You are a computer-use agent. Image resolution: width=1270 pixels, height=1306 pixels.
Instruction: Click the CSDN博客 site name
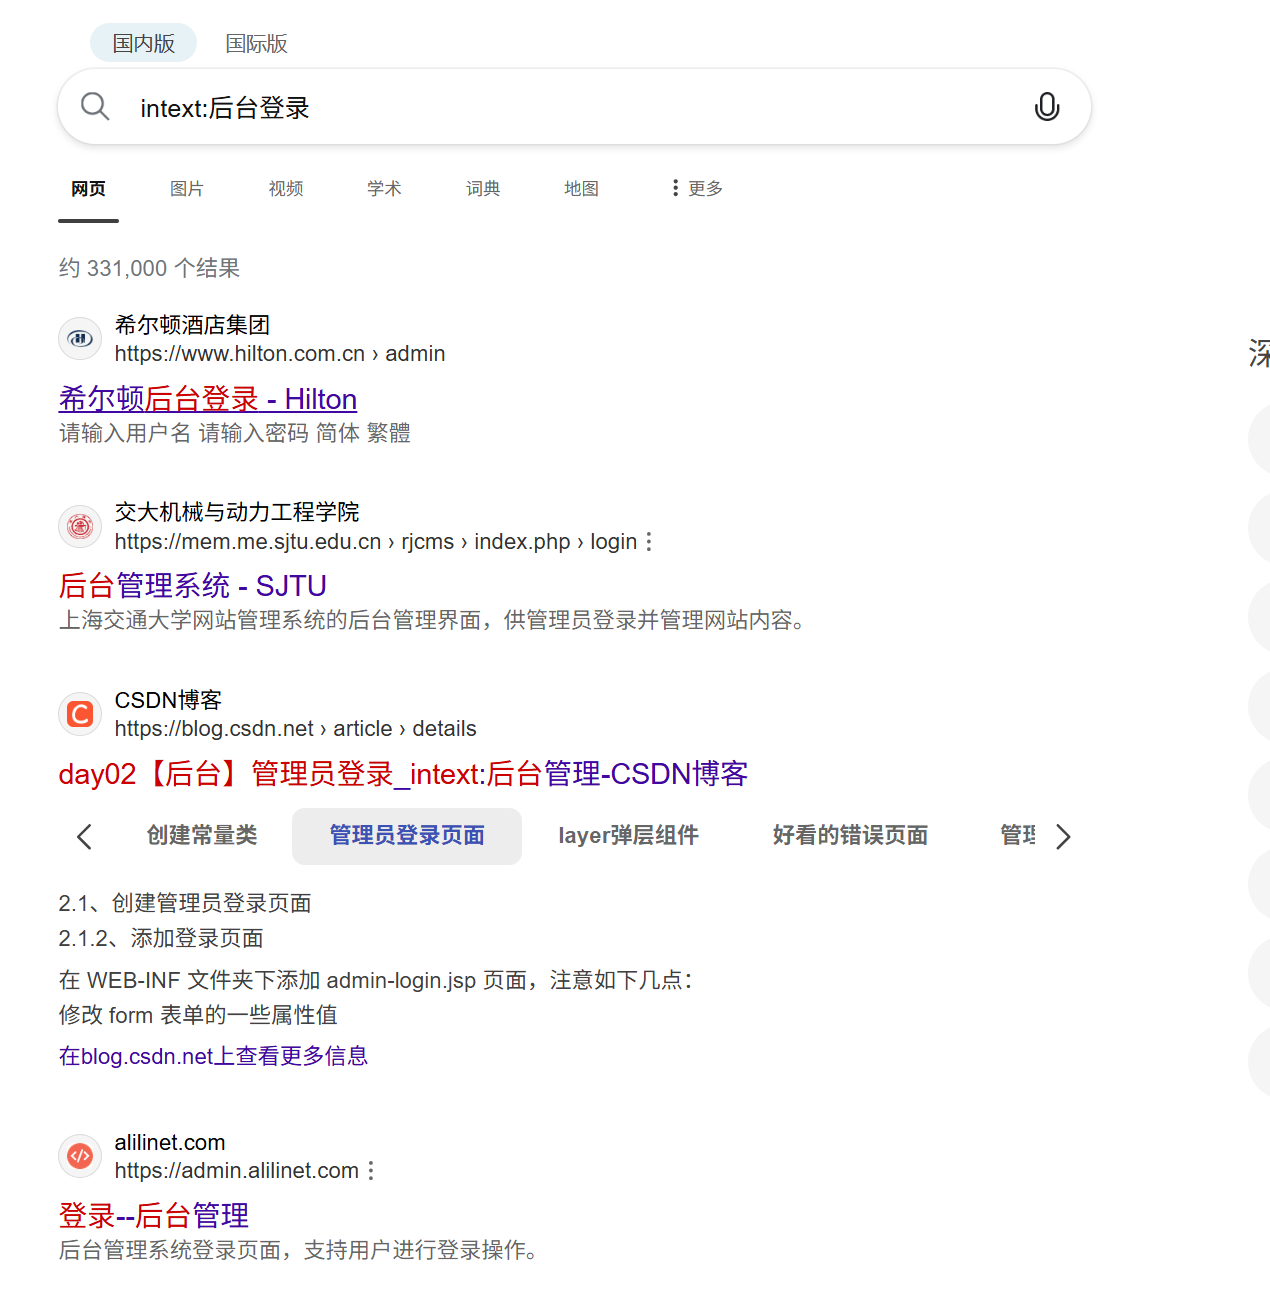pos(168,700)
